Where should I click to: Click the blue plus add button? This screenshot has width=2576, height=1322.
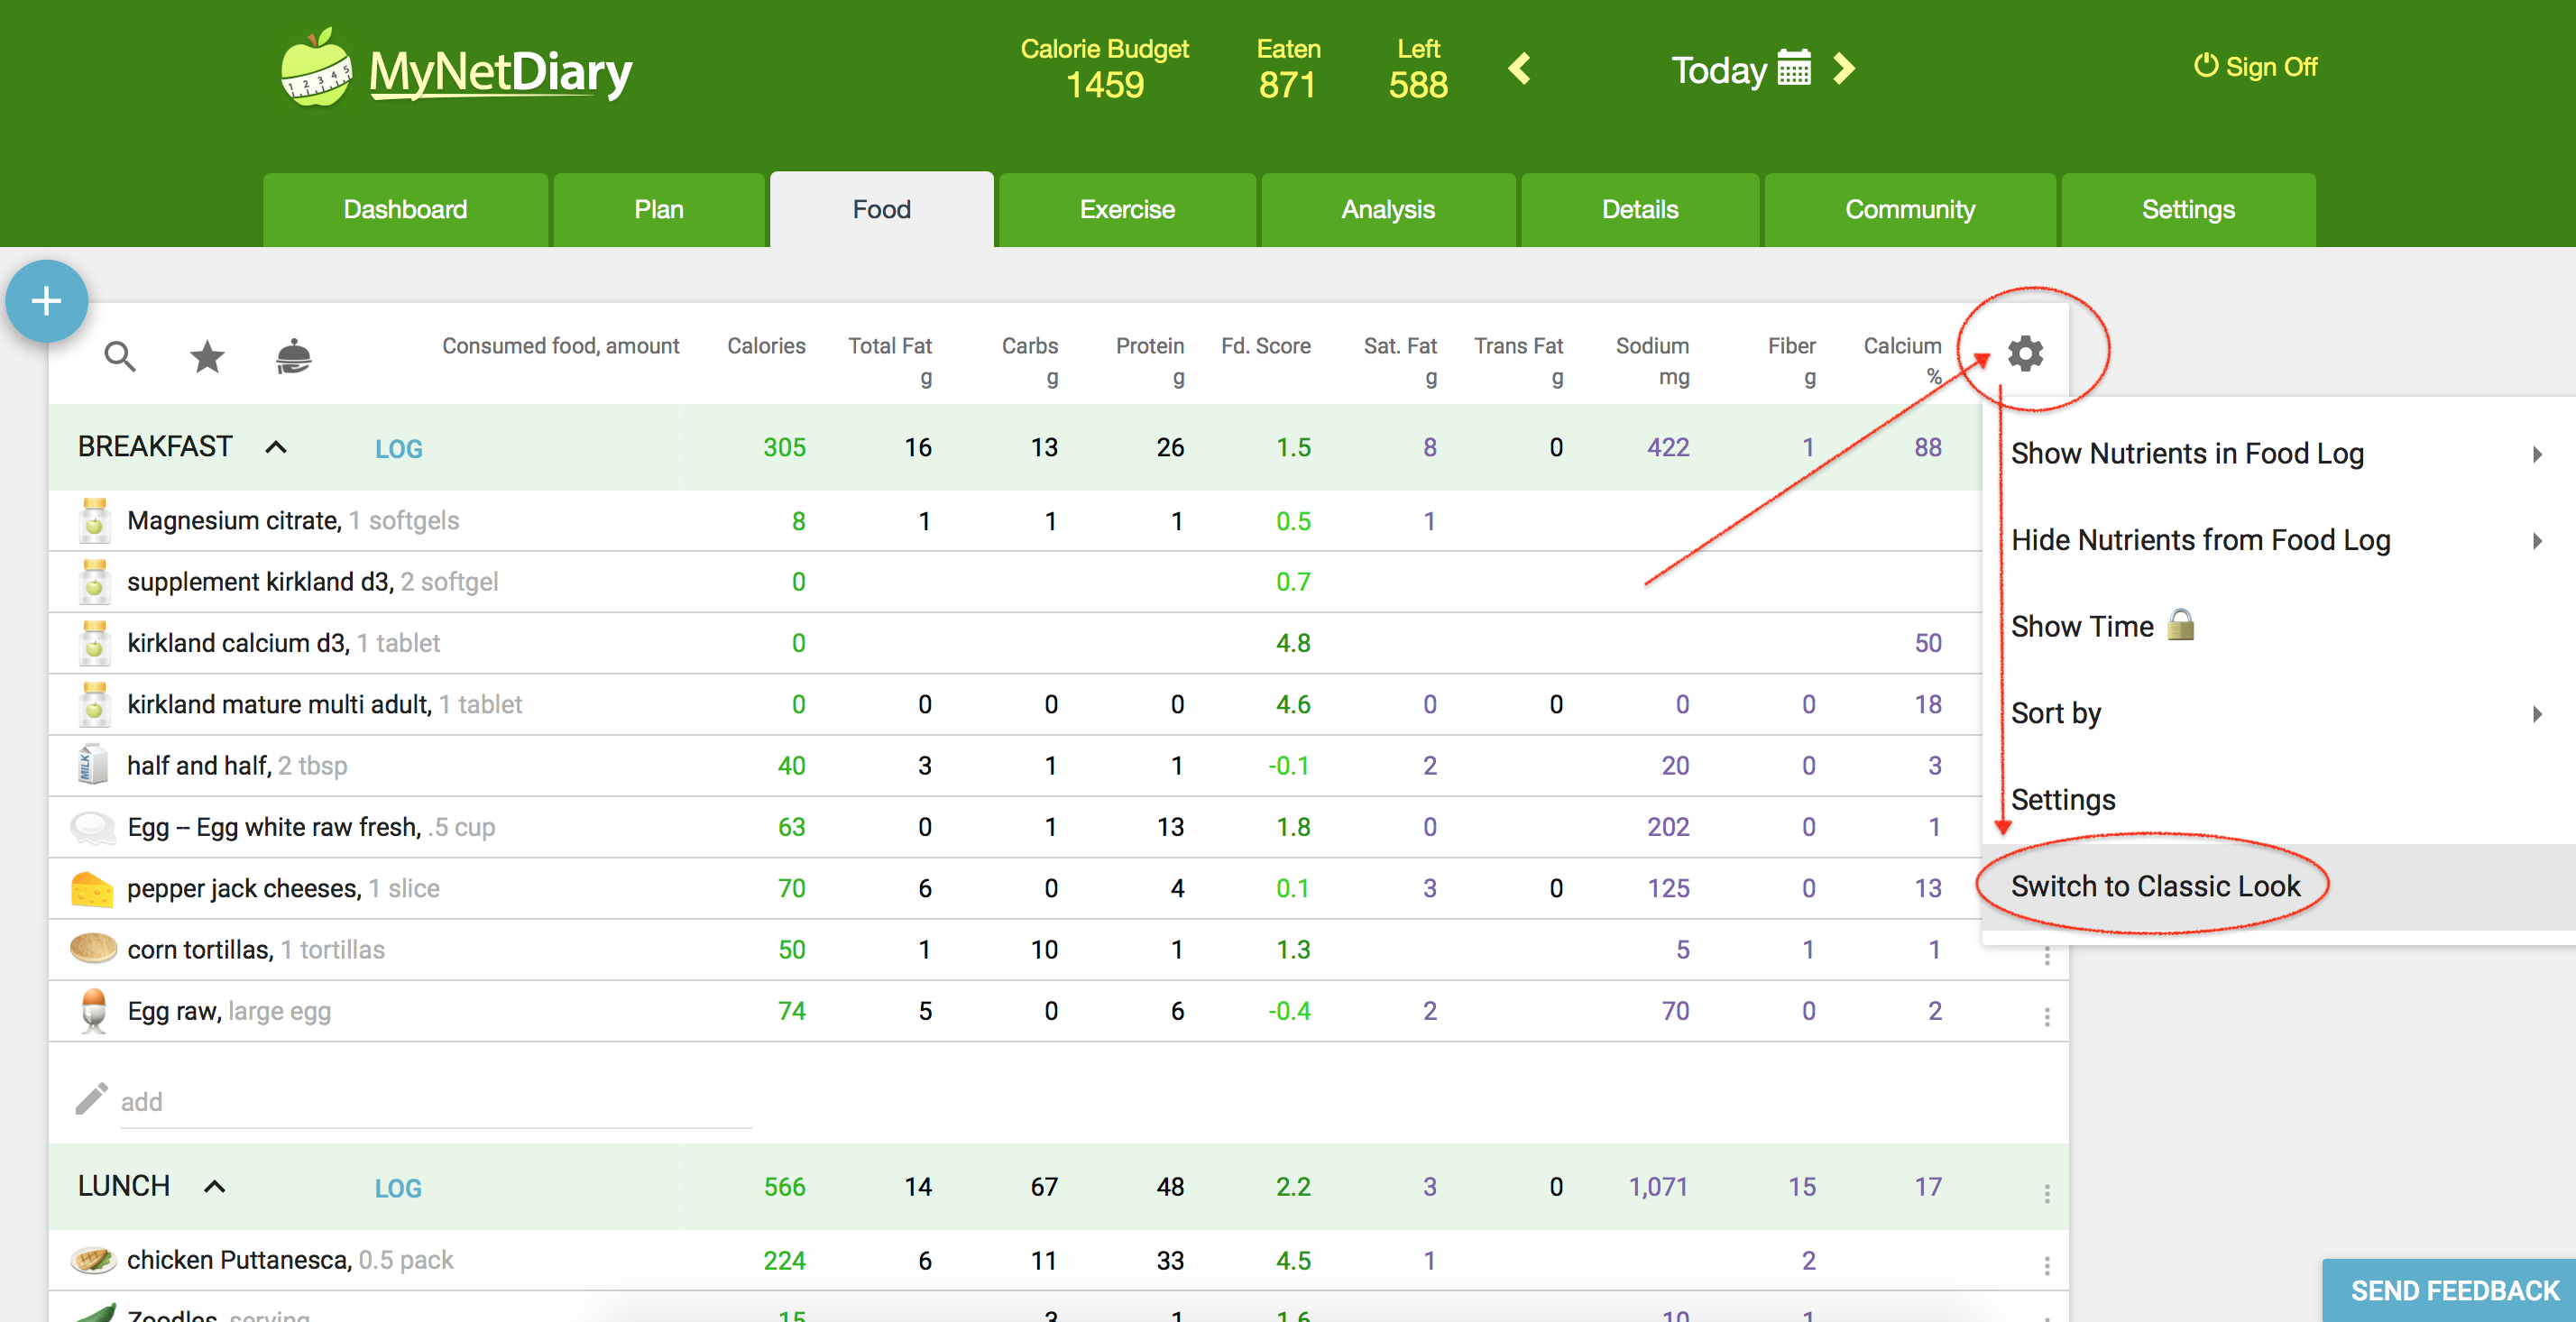point(46,301)
